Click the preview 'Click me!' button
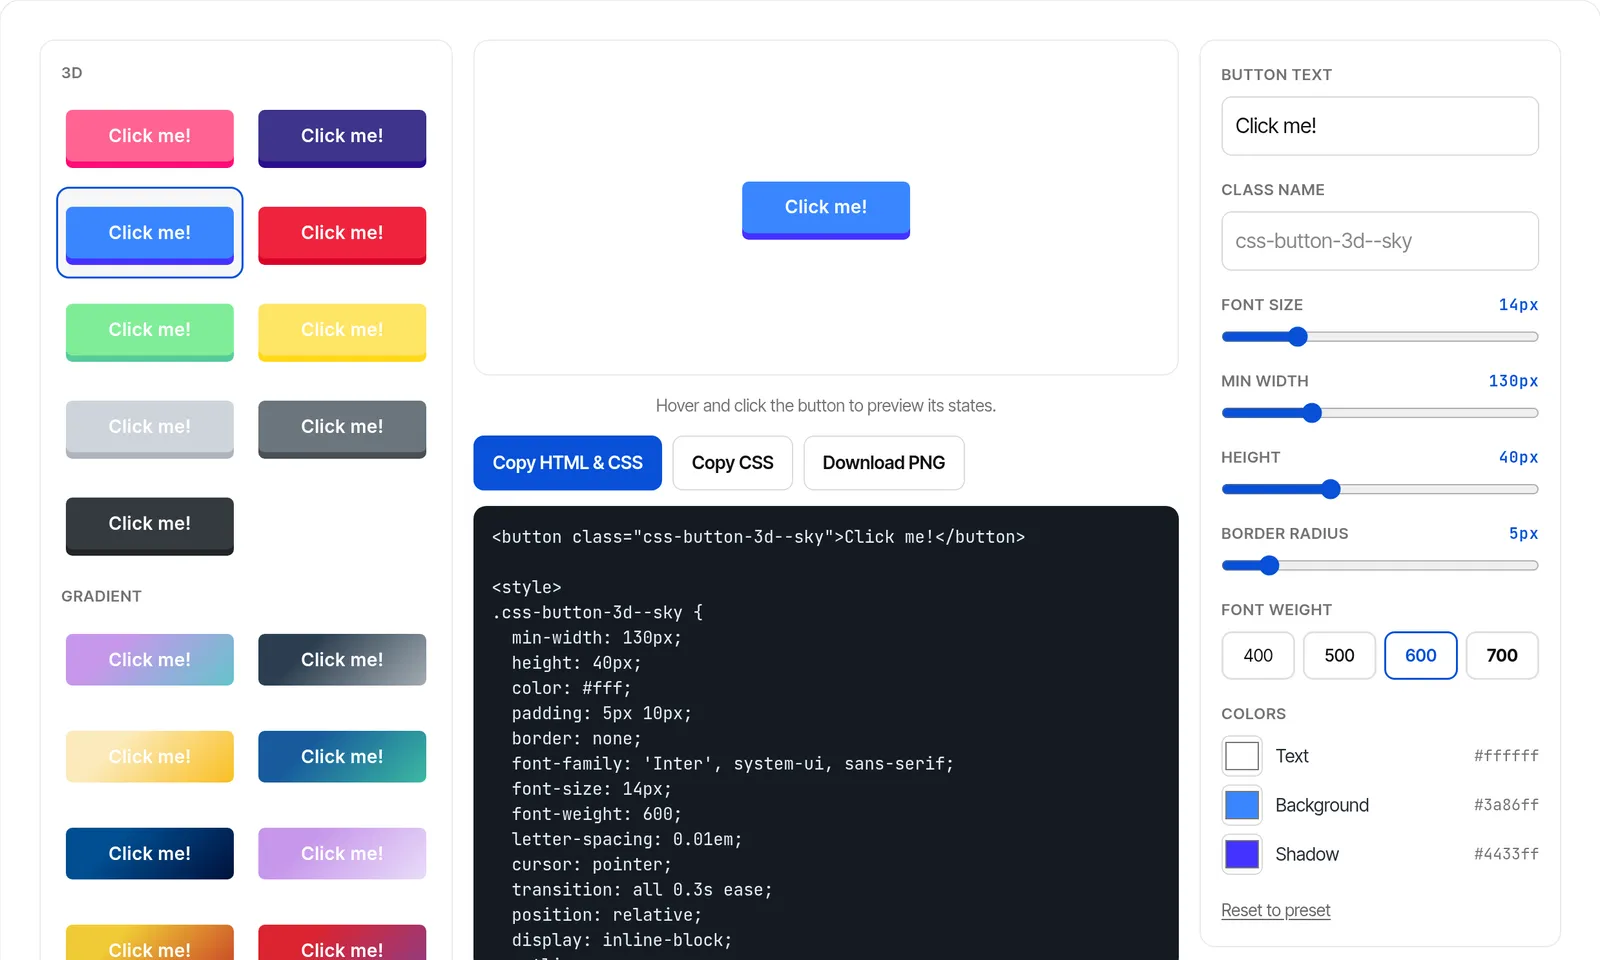The image size is (1600, 960). pyautogui.click(x=826, y=209)
